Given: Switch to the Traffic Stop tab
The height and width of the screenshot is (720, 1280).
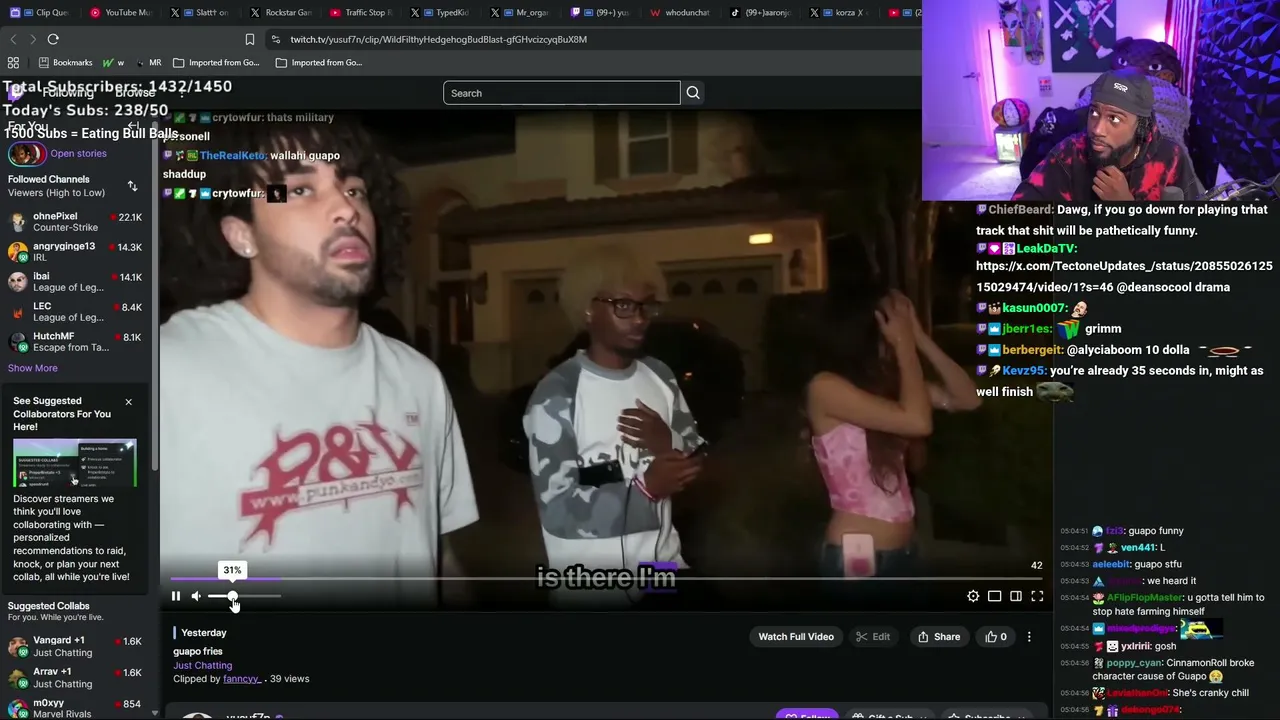Looking at the screenshot, I should click(x=361, y=12).
